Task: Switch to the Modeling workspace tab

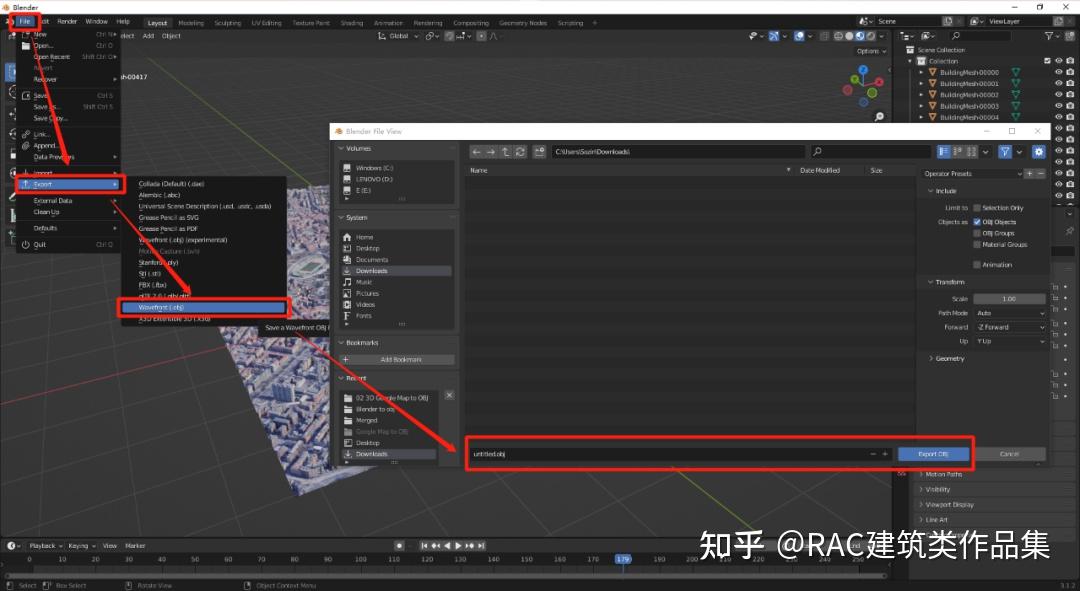Action: 191,23
